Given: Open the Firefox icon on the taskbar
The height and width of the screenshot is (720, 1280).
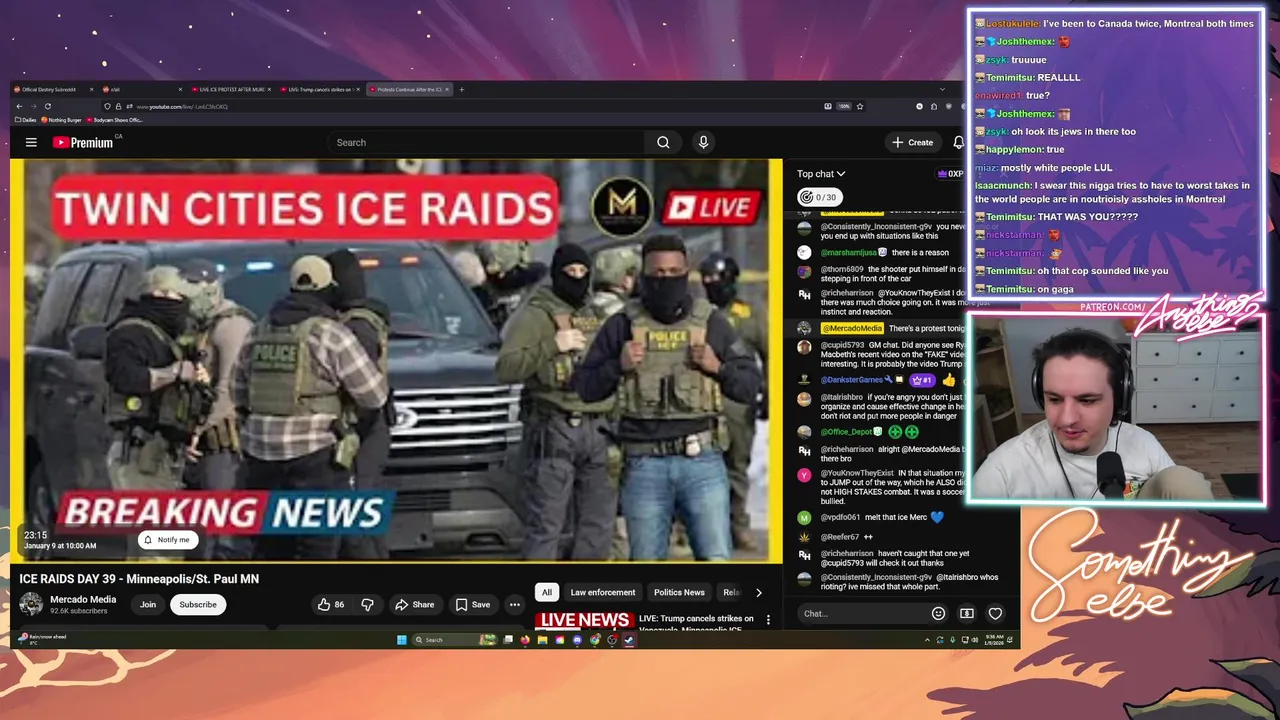Looking at the screenshot, I should pos(525,640).
